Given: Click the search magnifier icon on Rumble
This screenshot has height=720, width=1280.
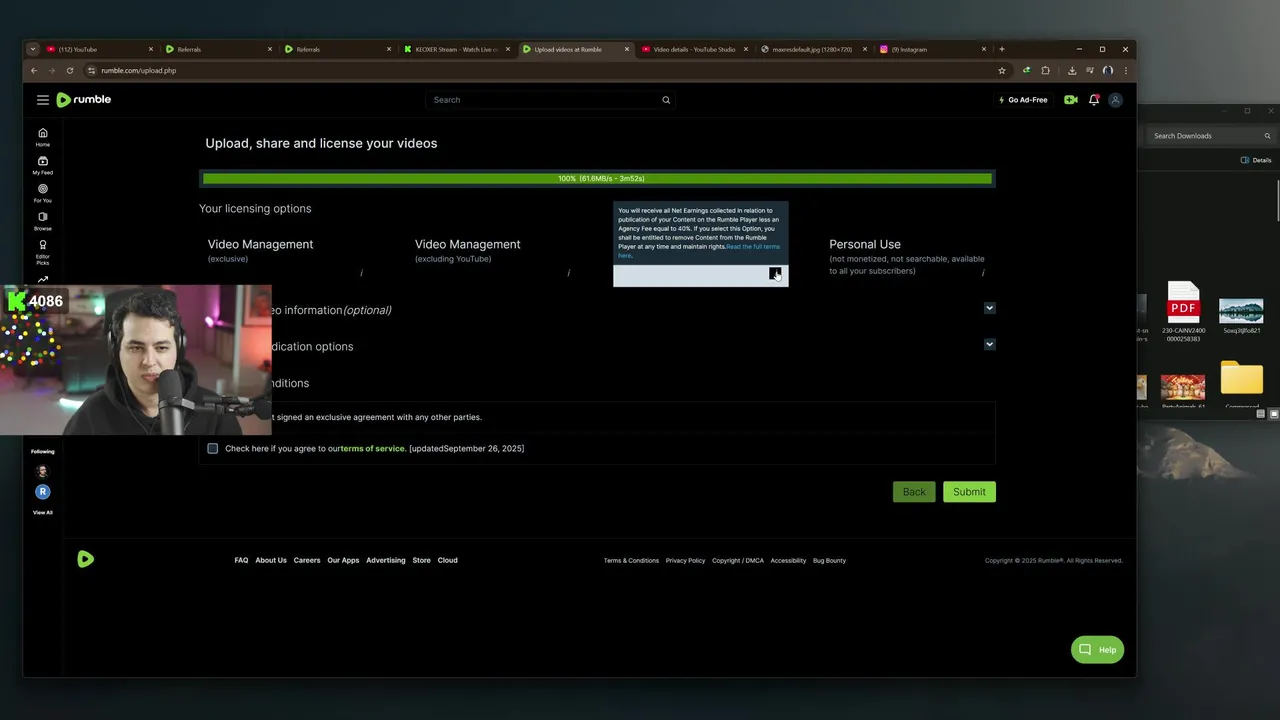Looking at the screenshot, I should (x=666, y=100).
